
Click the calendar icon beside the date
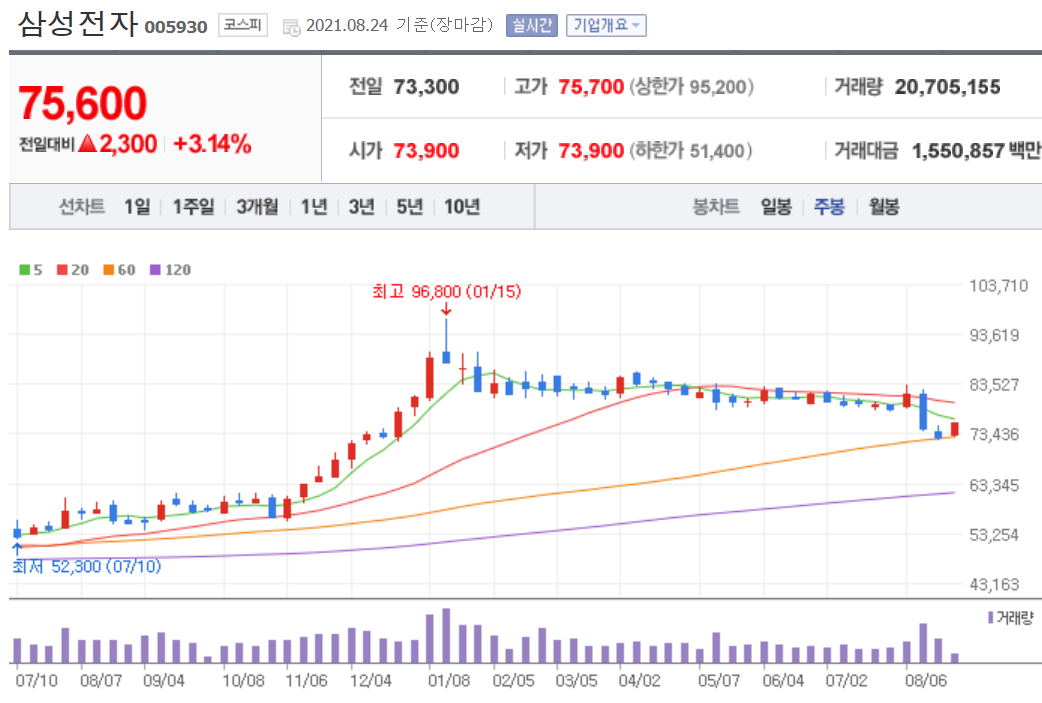[x=291, y=27]
